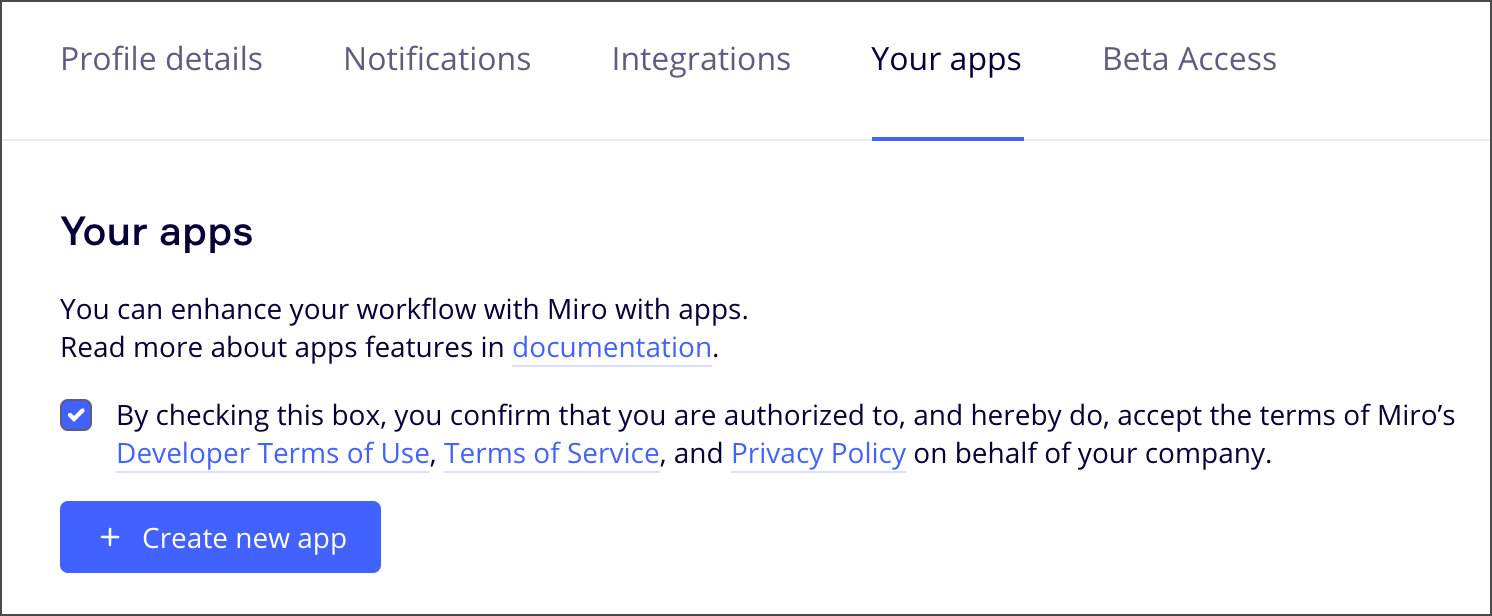Click the Your apps section heading

coord(157,233)
